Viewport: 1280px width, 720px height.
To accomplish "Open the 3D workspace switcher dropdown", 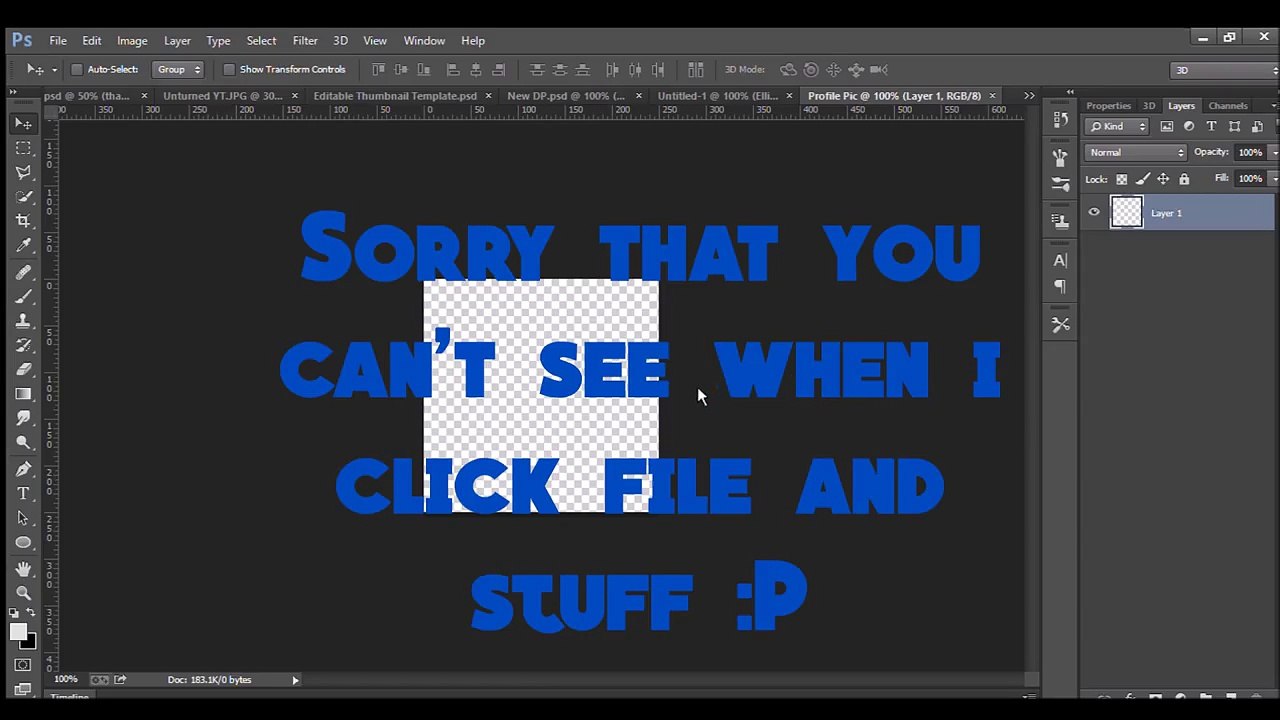I will 1225,70.
